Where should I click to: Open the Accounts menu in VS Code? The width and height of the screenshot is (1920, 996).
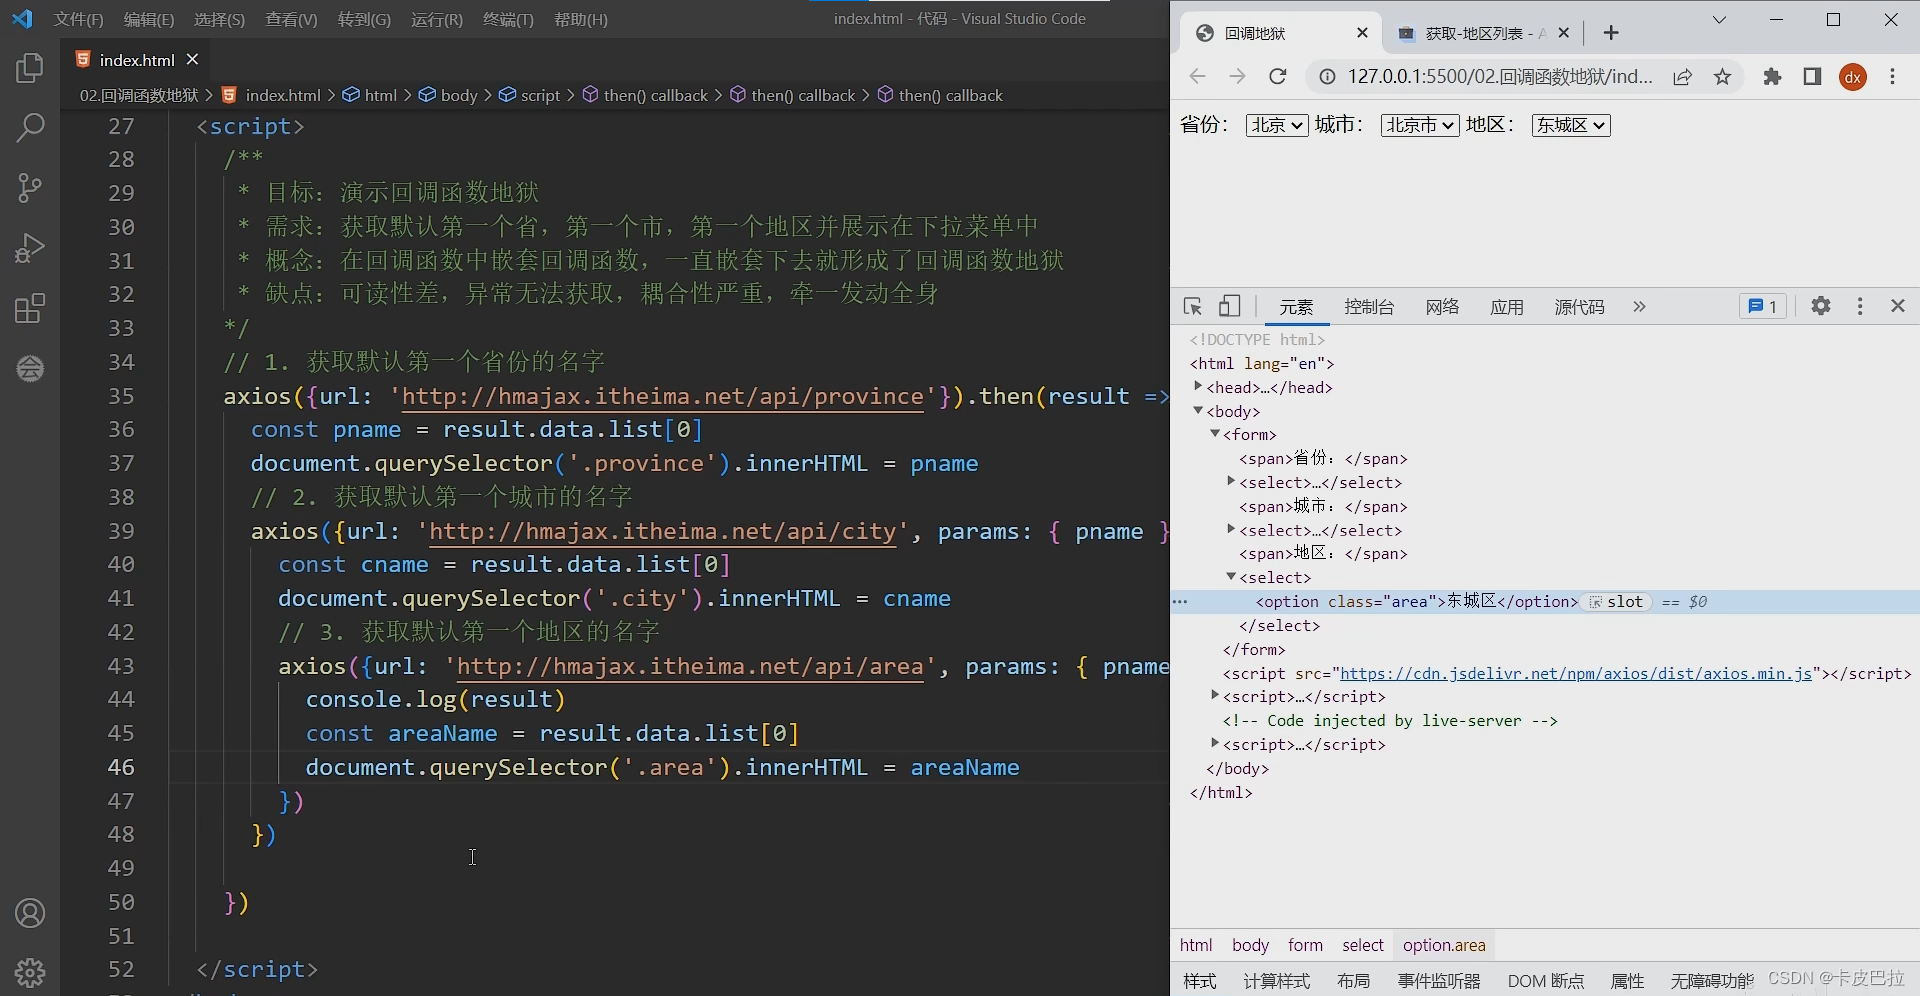tap(30, 913)
